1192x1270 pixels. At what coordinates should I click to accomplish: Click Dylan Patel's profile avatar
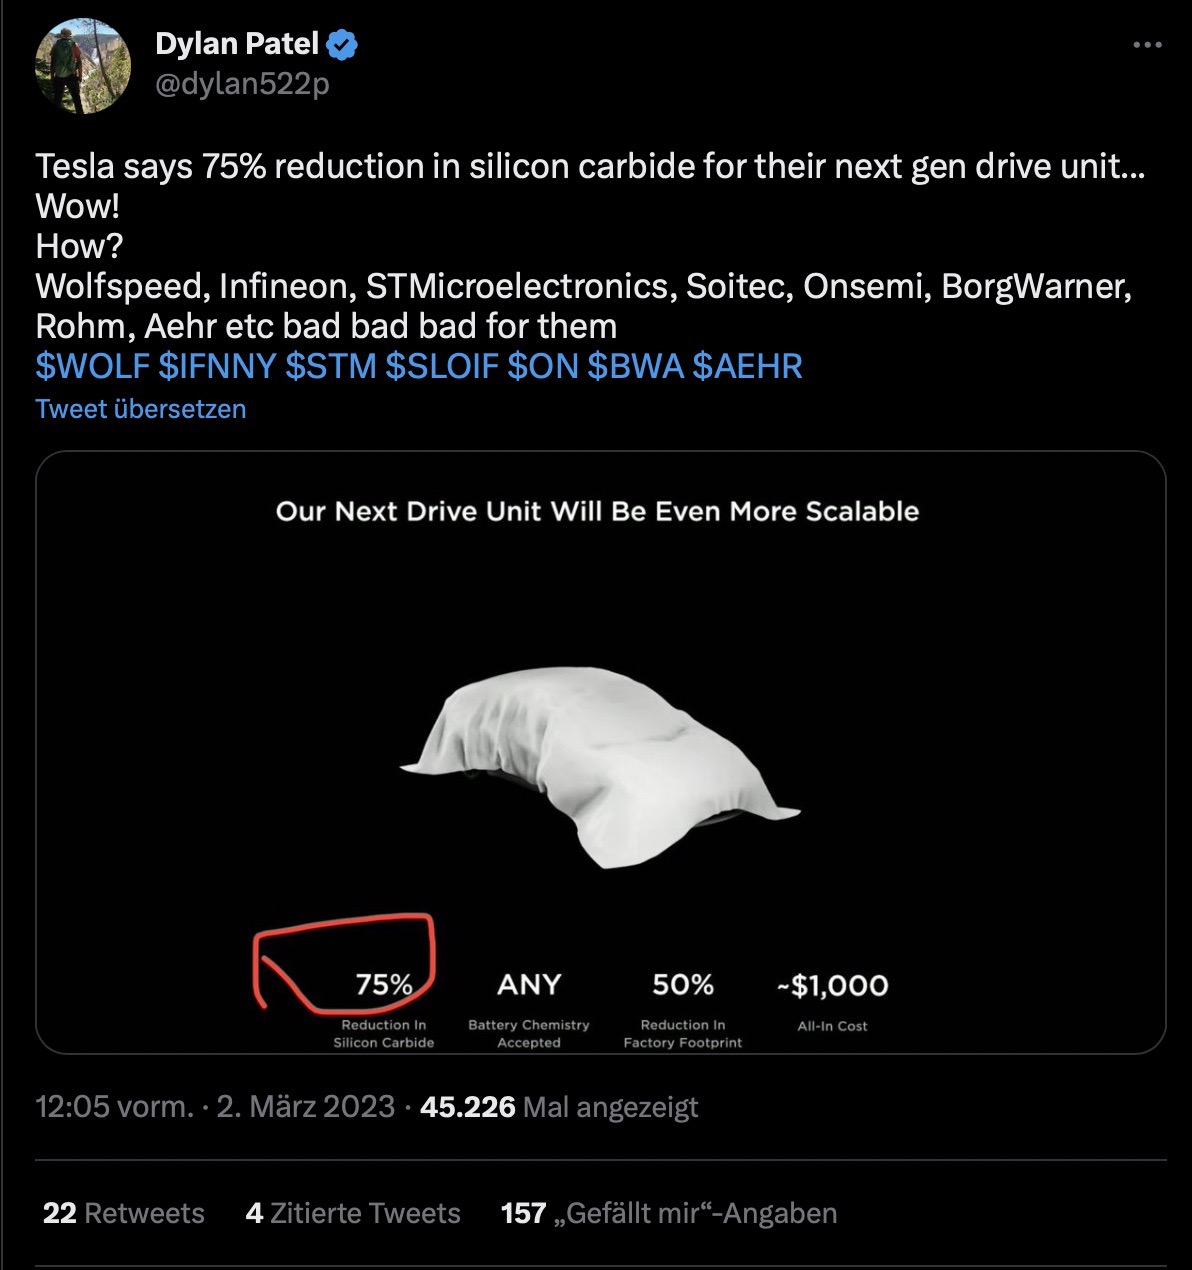pos(84,65)
